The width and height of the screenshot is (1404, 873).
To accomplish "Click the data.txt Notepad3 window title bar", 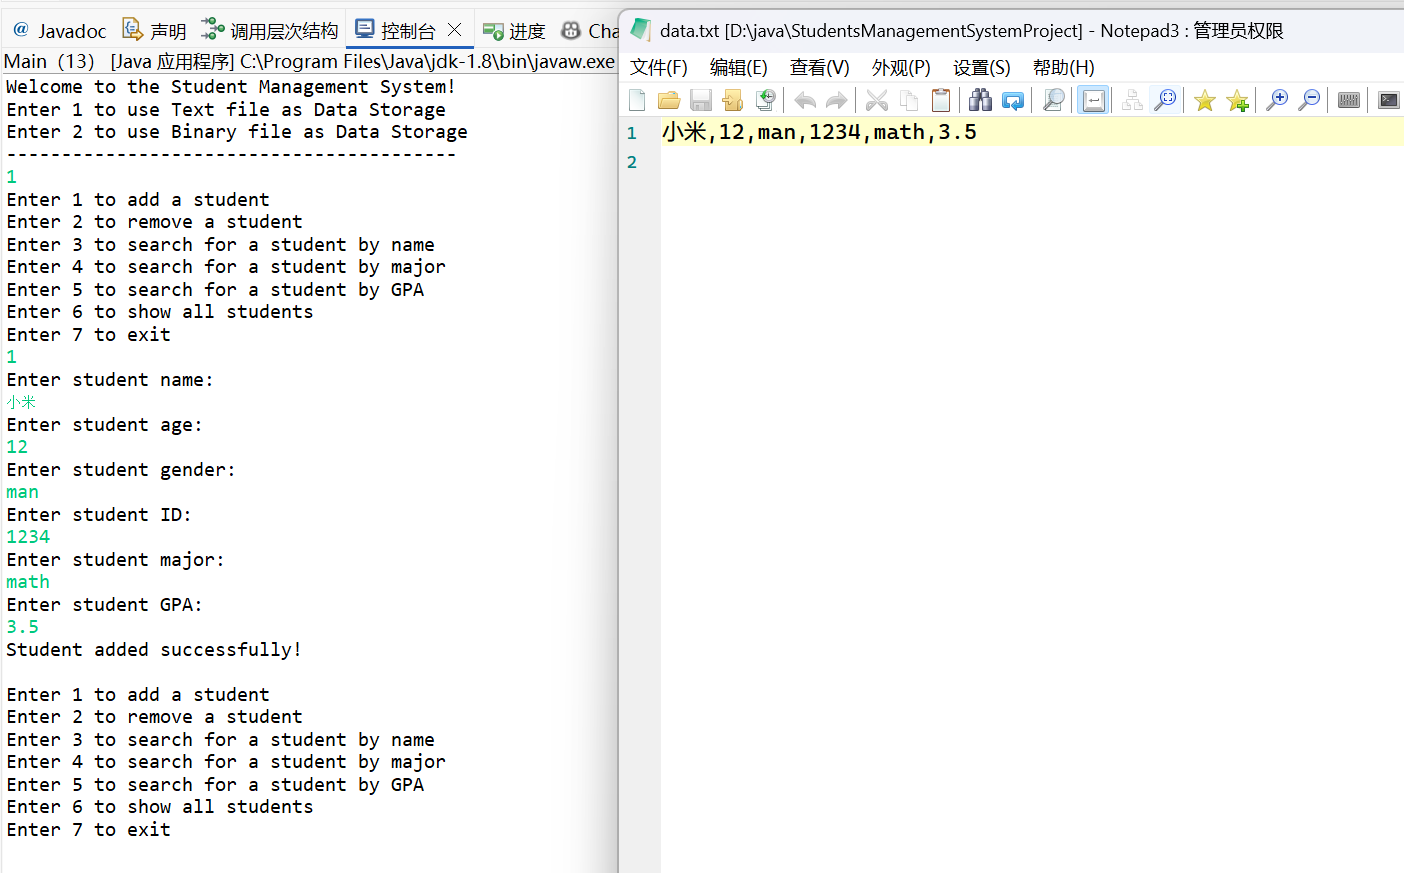I will pos(1011,30).
